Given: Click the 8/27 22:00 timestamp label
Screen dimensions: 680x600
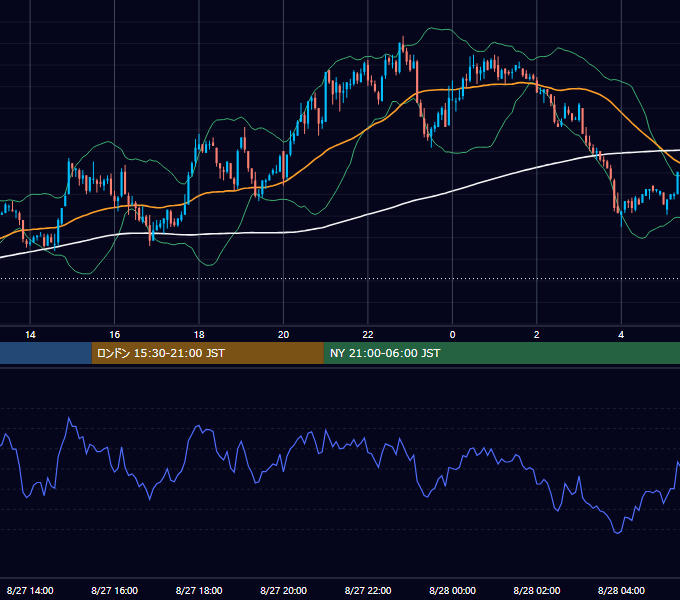Looking at the screenshot, I should click(368, 590).
